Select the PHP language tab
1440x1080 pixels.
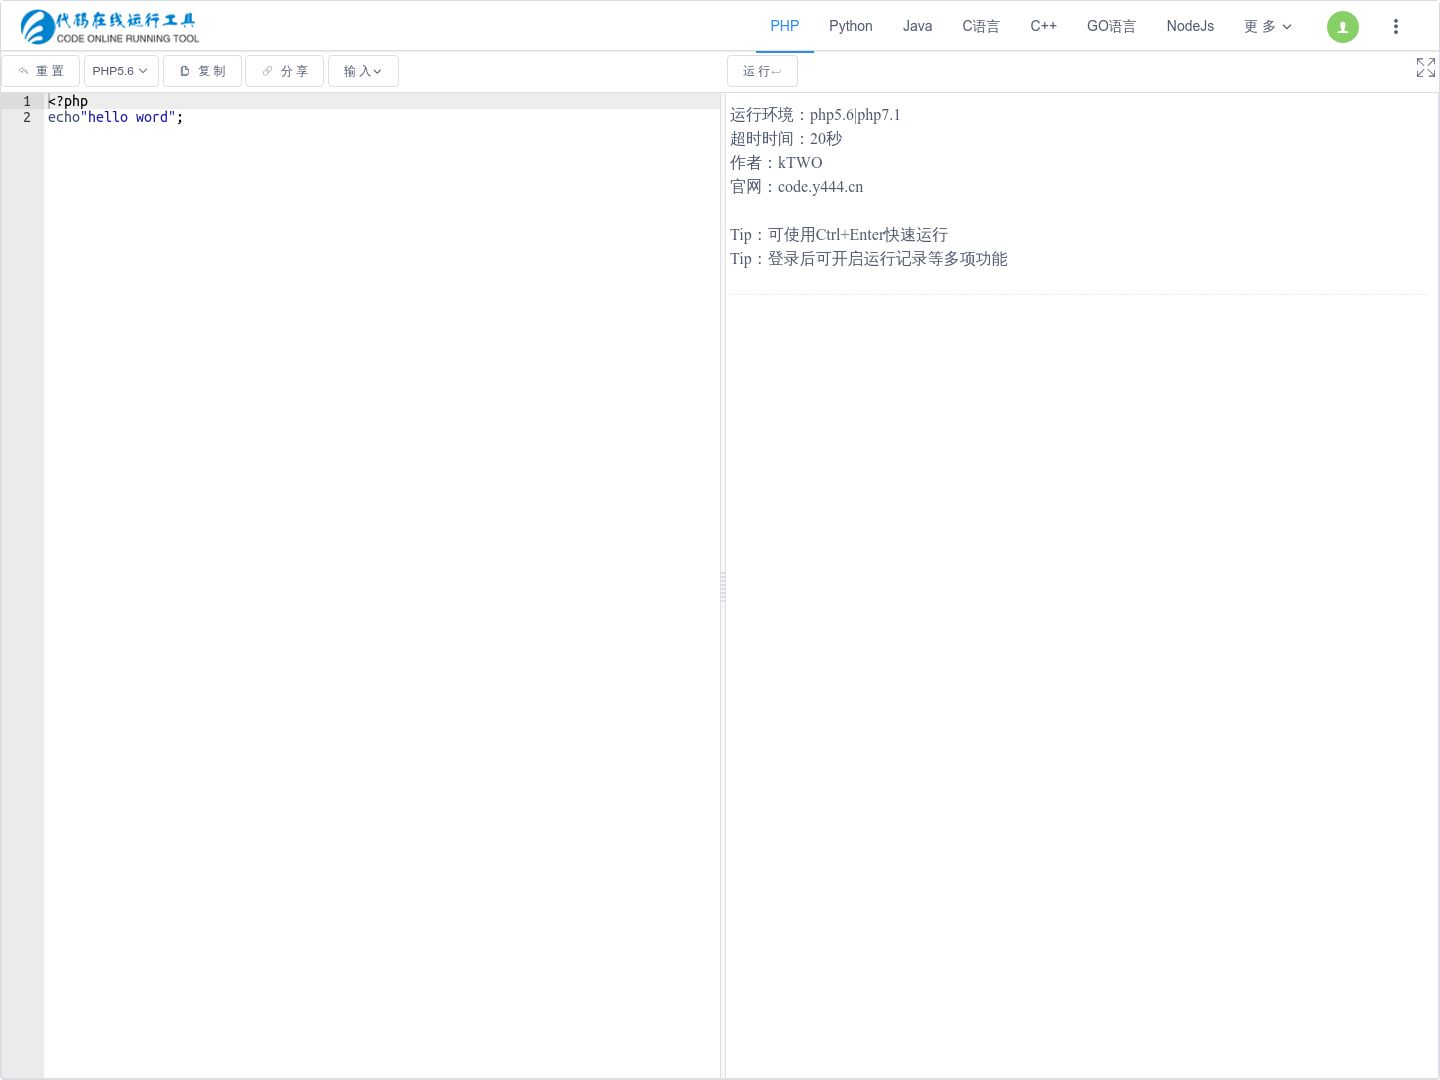click(785, 26)
